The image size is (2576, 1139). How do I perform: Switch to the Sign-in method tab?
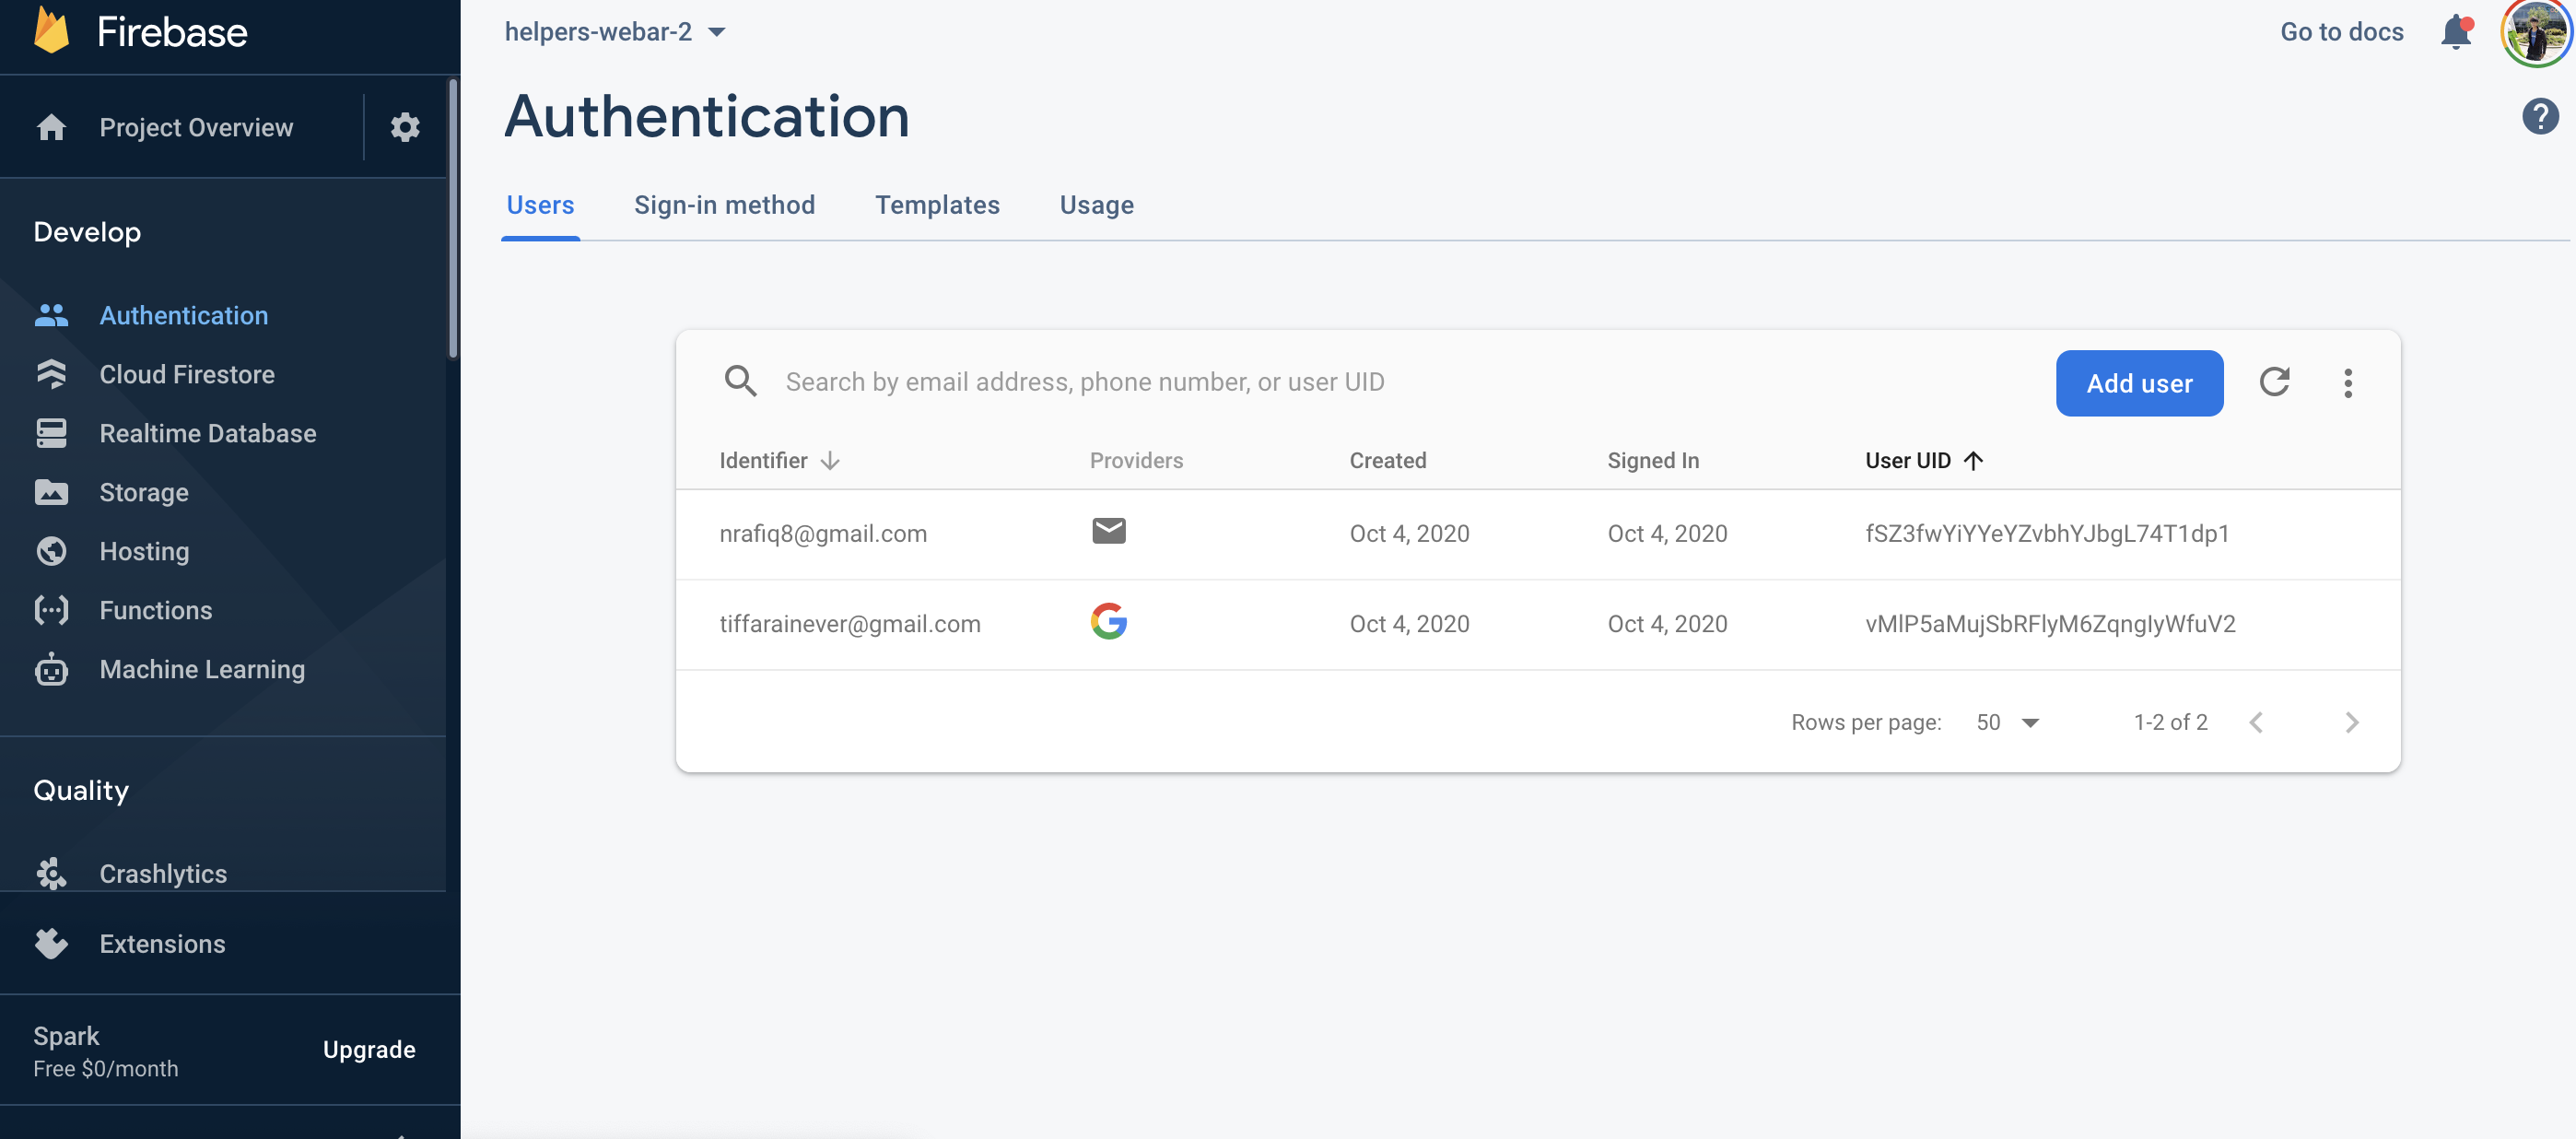[x=724, y=205]
